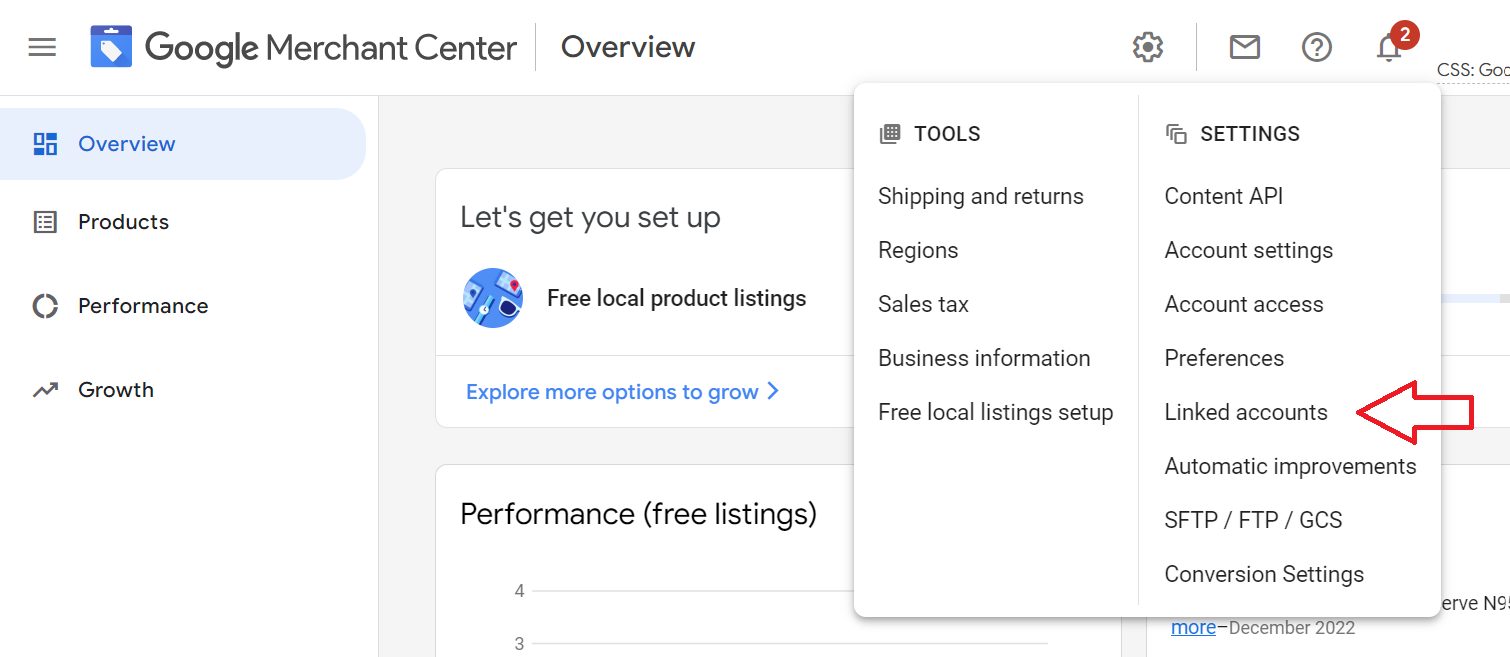Click the Settings header icon in menu

click(x=1176, y=134)
